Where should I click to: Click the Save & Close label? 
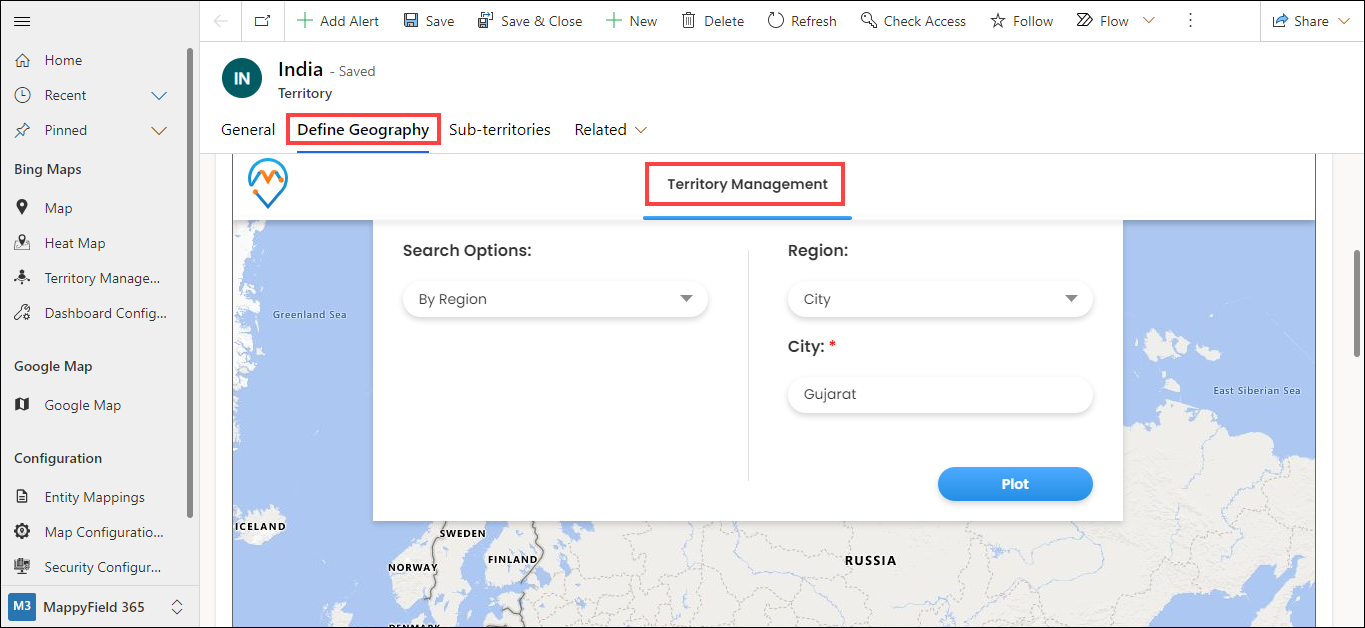541,21
